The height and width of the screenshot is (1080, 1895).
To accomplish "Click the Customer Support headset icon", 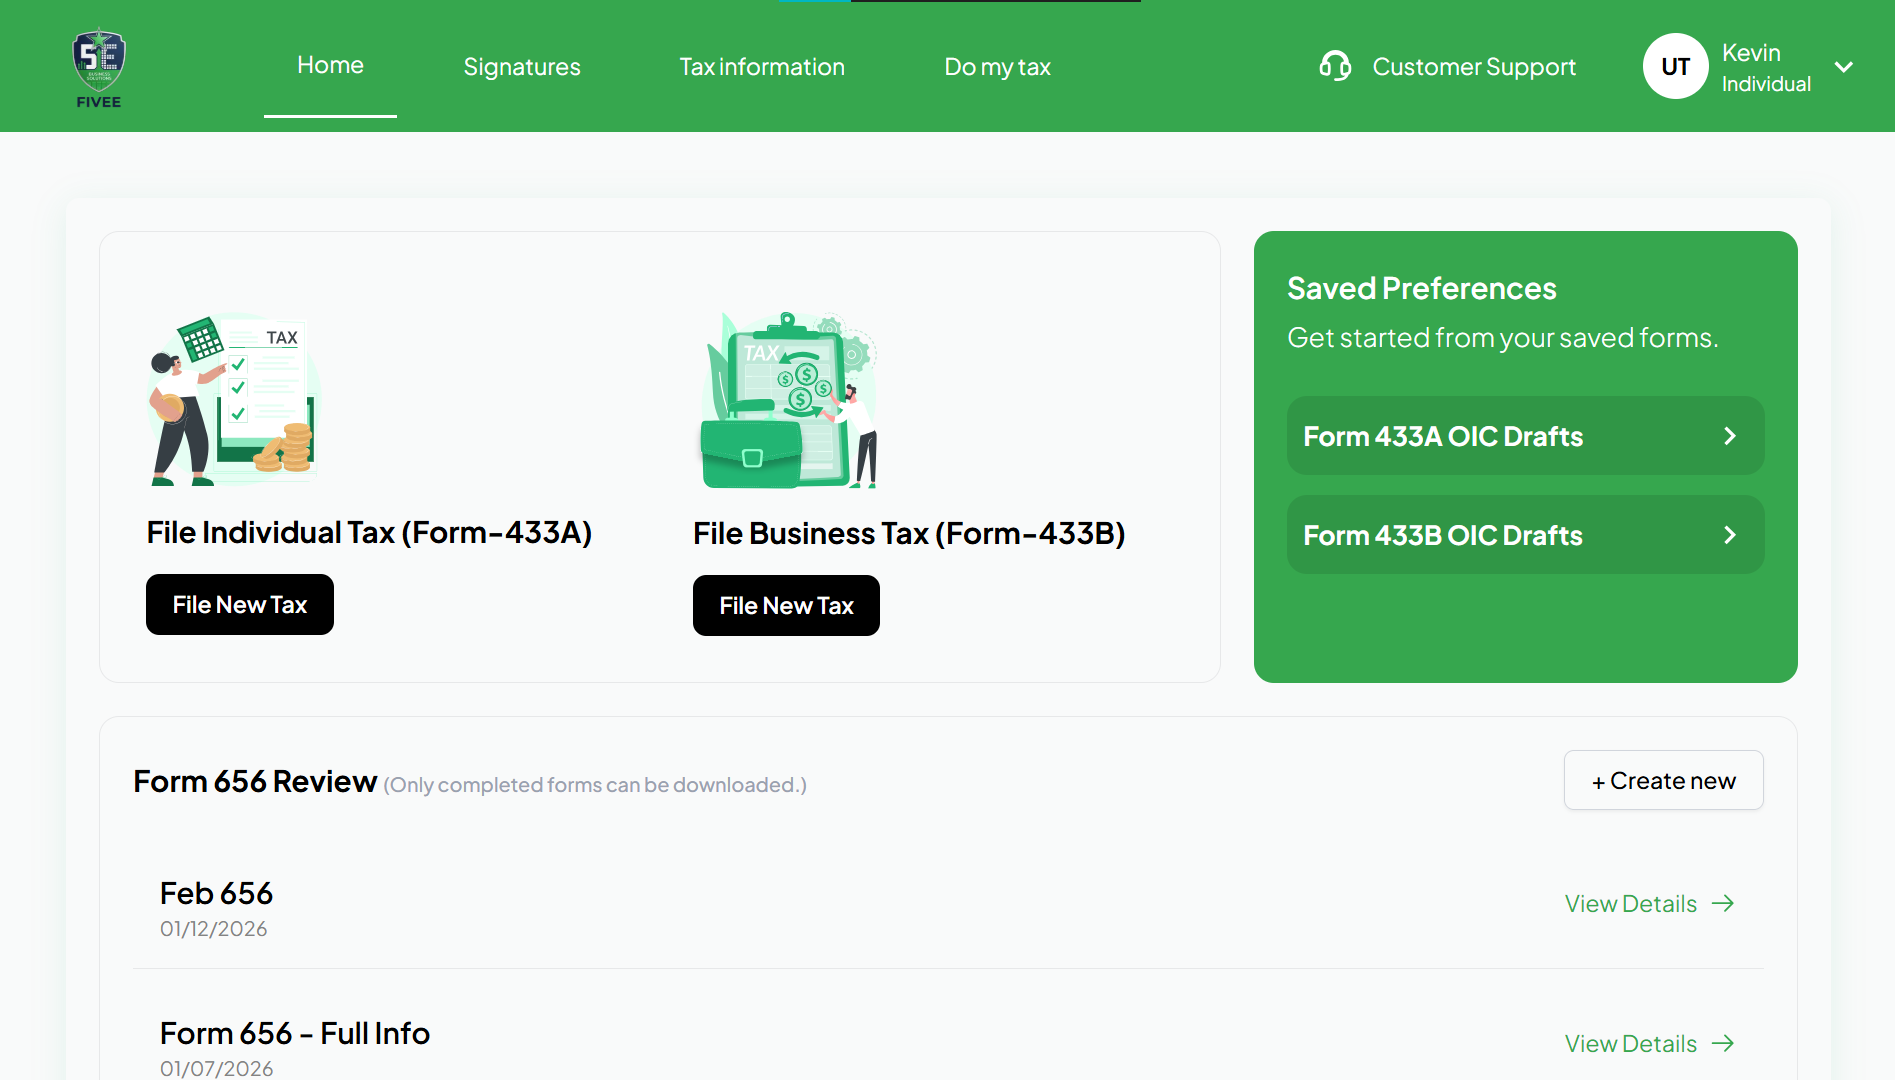I will click(x=1335, y=67).
